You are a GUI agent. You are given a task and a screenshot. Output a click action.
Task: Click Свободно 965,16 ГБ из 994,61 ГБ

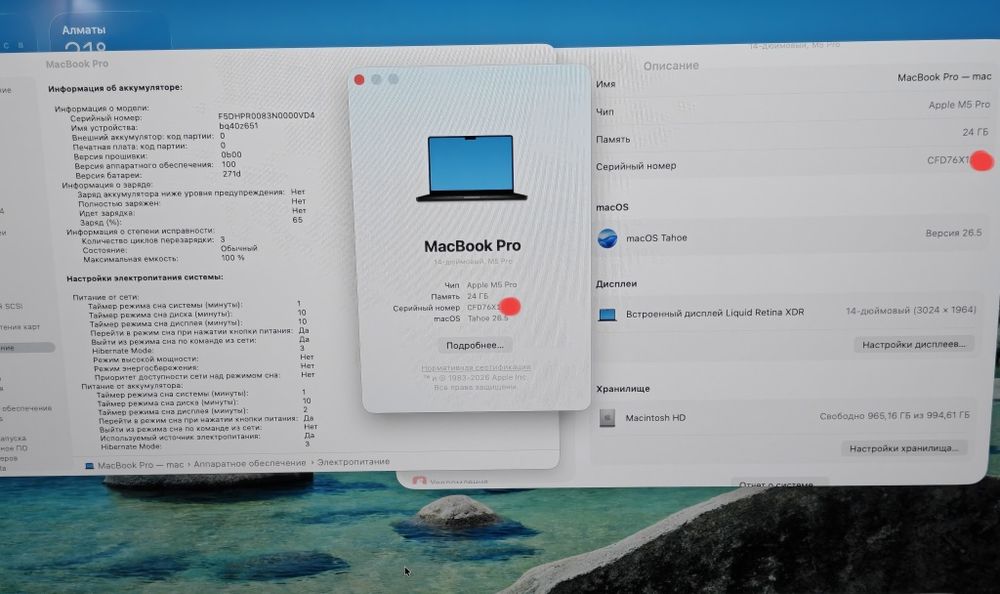894,415
